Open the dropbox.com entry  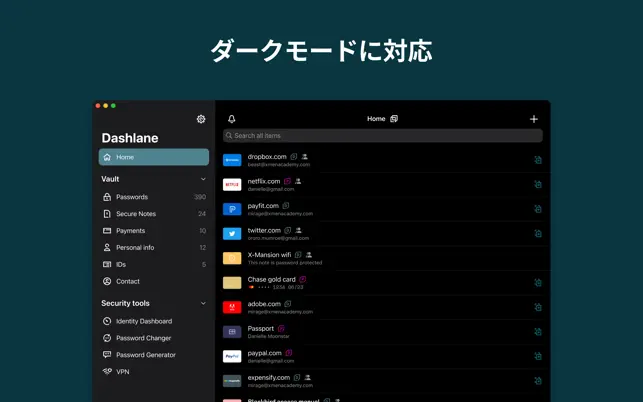[x=383, y=160]
